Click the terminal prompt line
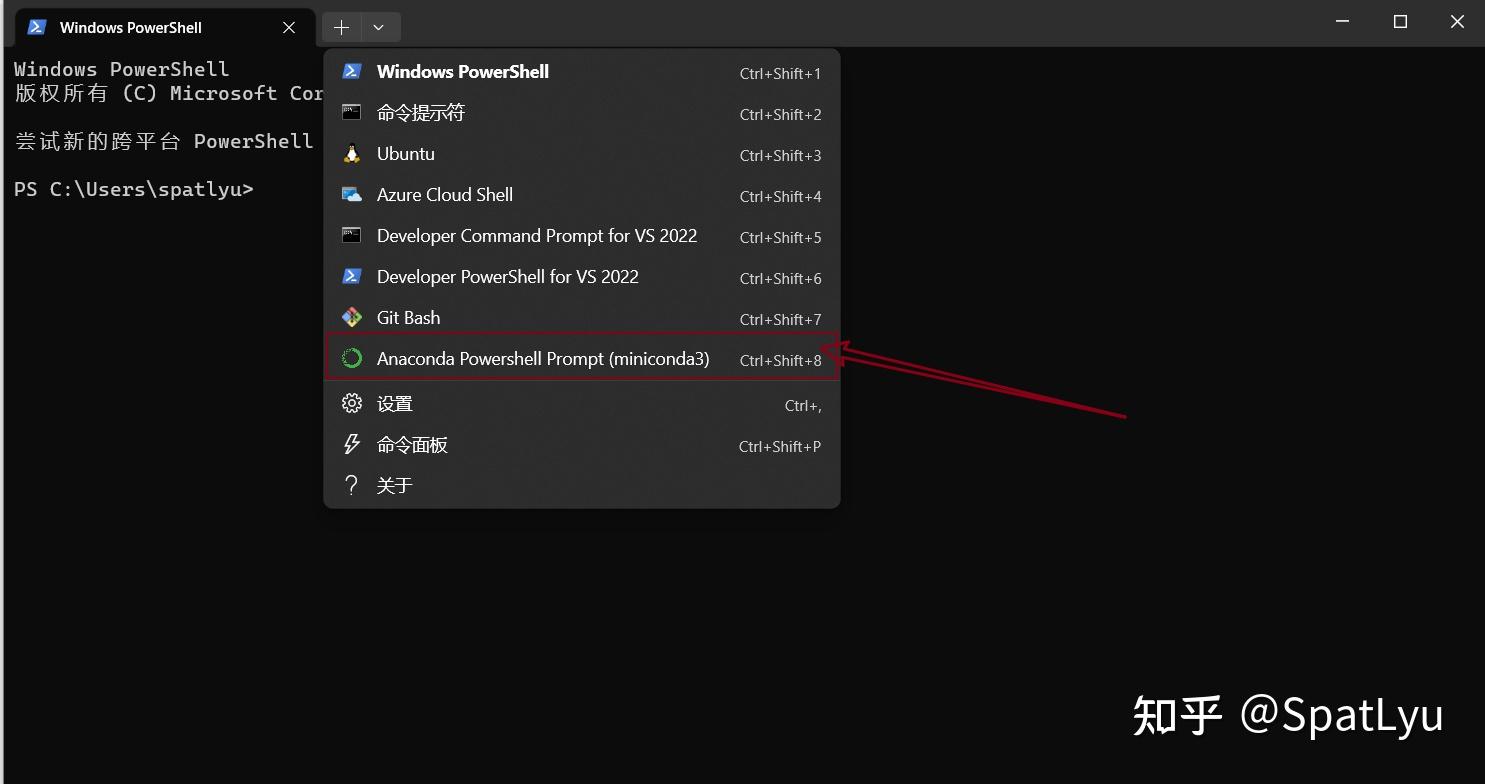This screenshot has width=1485, height=784. pyautogui.click(x=134, y=188)
